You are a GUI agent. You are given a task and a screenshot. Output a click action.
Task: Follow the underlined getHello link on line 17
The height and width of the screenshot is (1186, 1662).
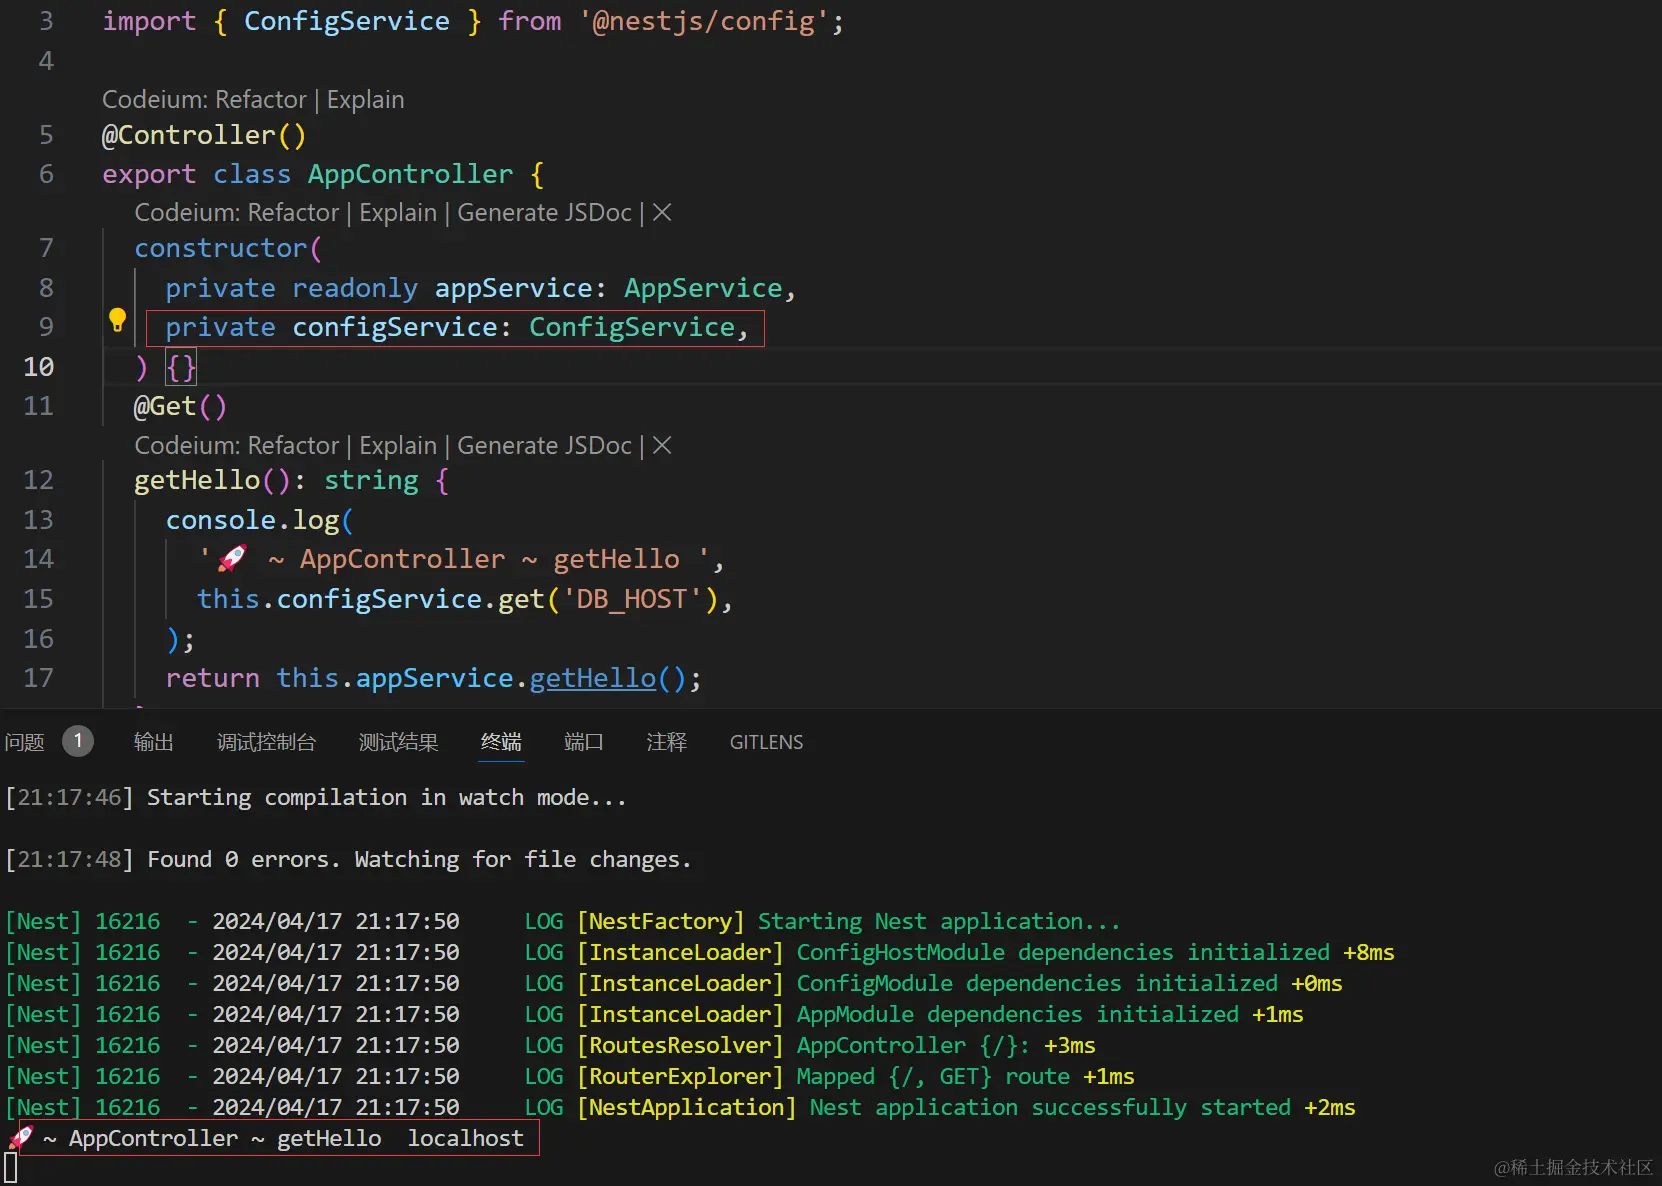(x=593, y=679)
